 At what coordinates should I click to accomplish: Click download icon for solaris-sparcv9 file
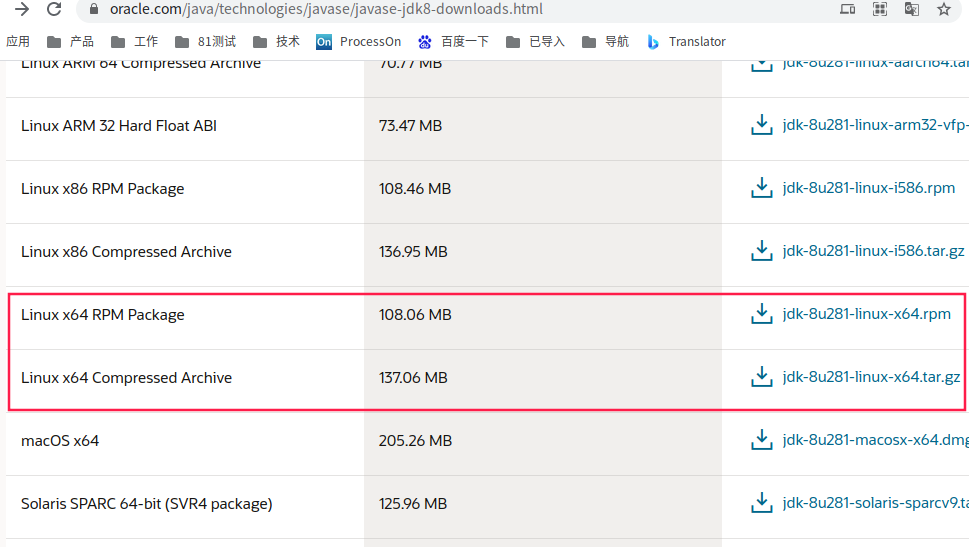click(x=761, y=503)
